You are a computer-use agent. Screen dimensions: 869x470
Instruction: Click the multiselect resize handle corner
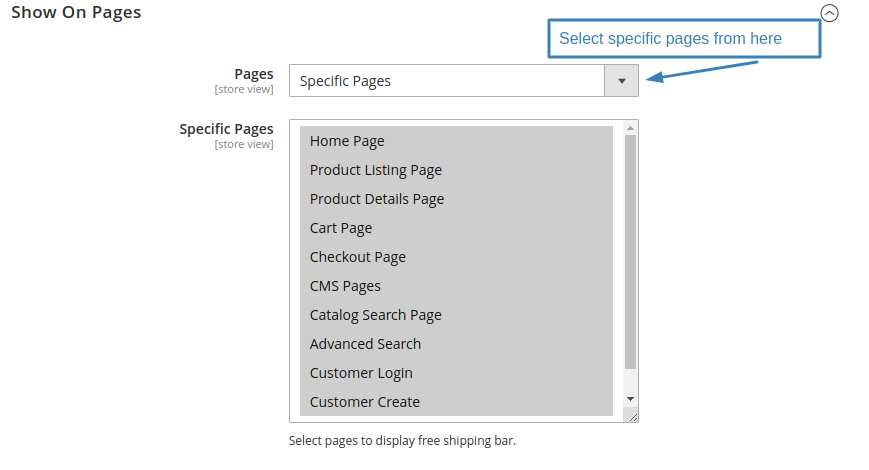(x=632, y=416)
